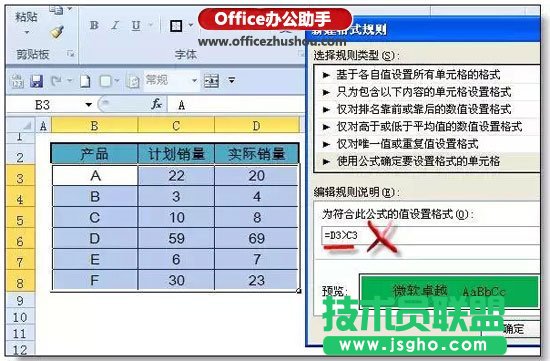Click cell with planned sales 22
This screenshot has width=550, height=361.
pos(176,175)
